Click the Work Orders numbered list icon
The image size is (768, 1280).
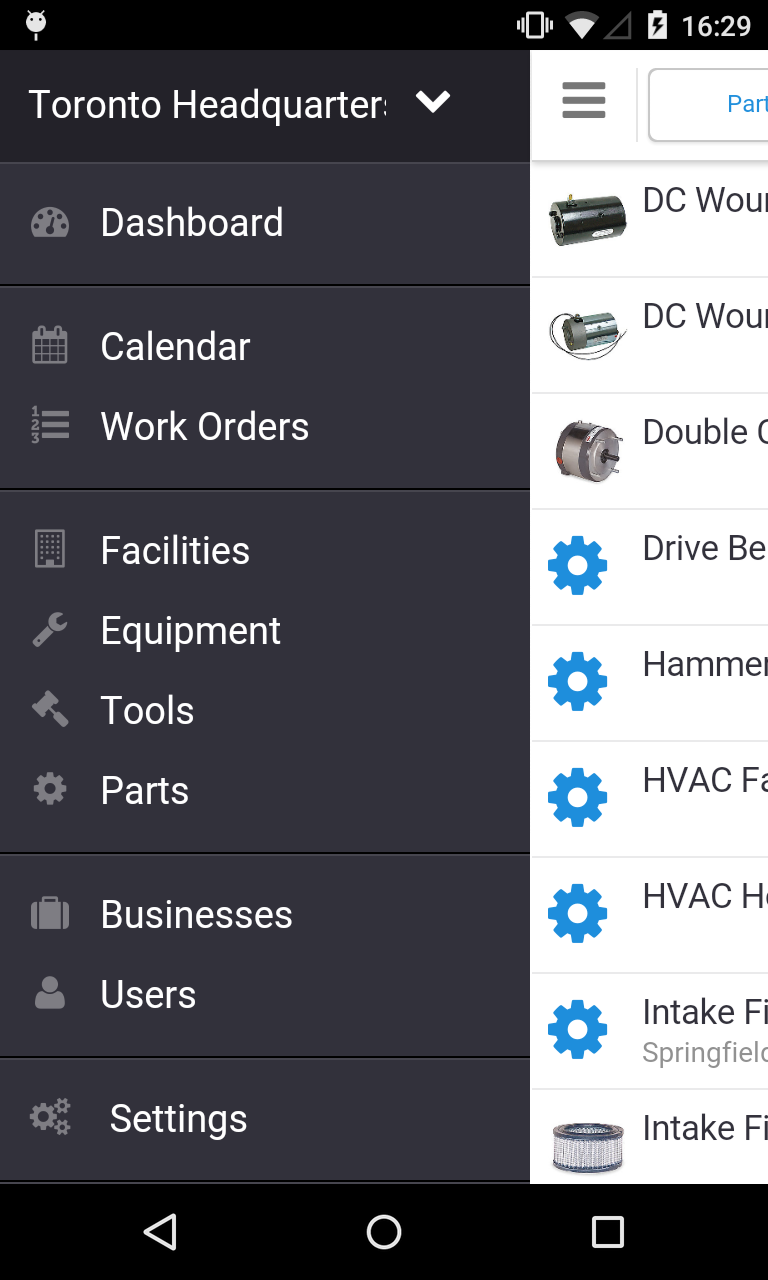point(50,426)
